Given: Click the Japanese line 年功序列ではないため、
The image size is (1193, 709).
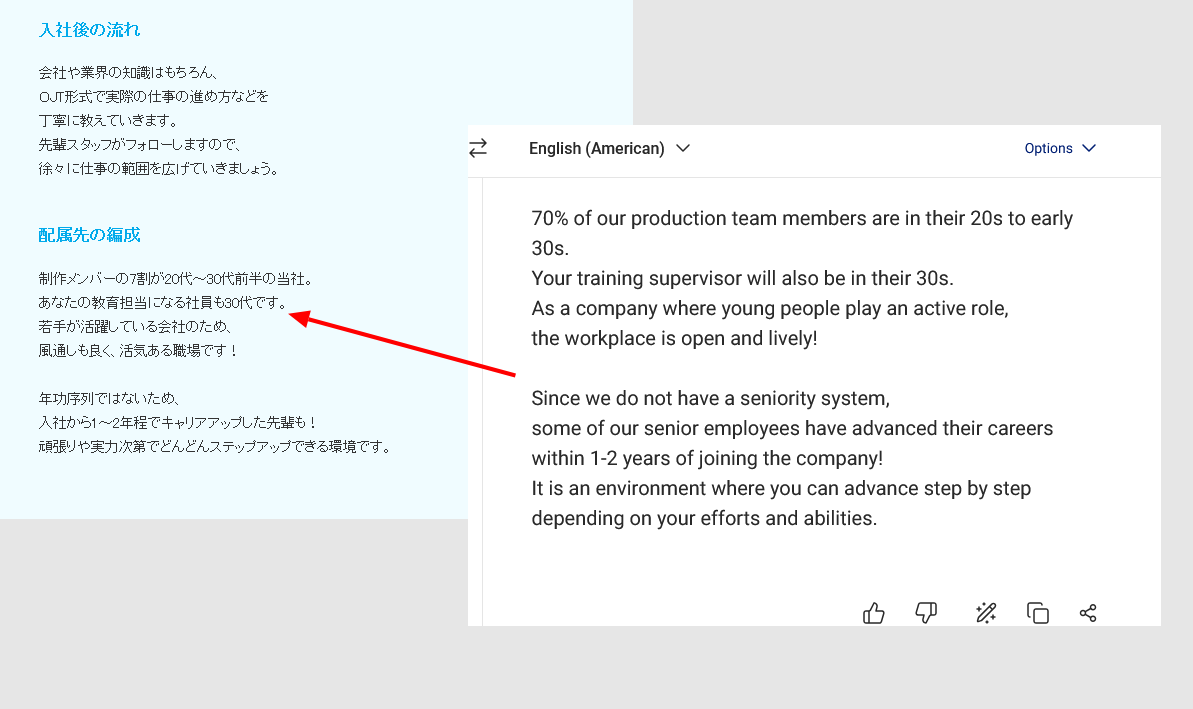Looking at the screenshot, I should tap(110, 399).
